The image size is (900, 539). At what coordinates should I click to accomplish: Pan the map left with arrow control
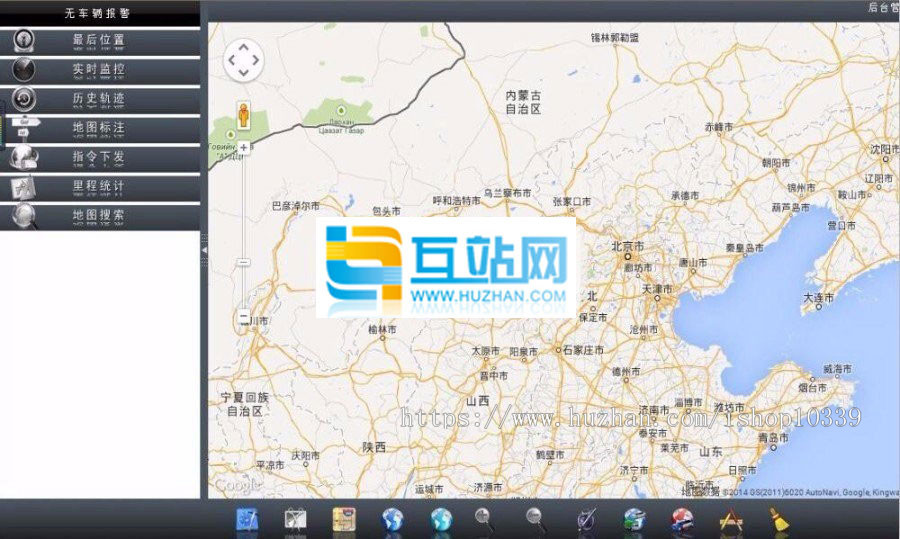pyautogui.click(x=231, y=60)
